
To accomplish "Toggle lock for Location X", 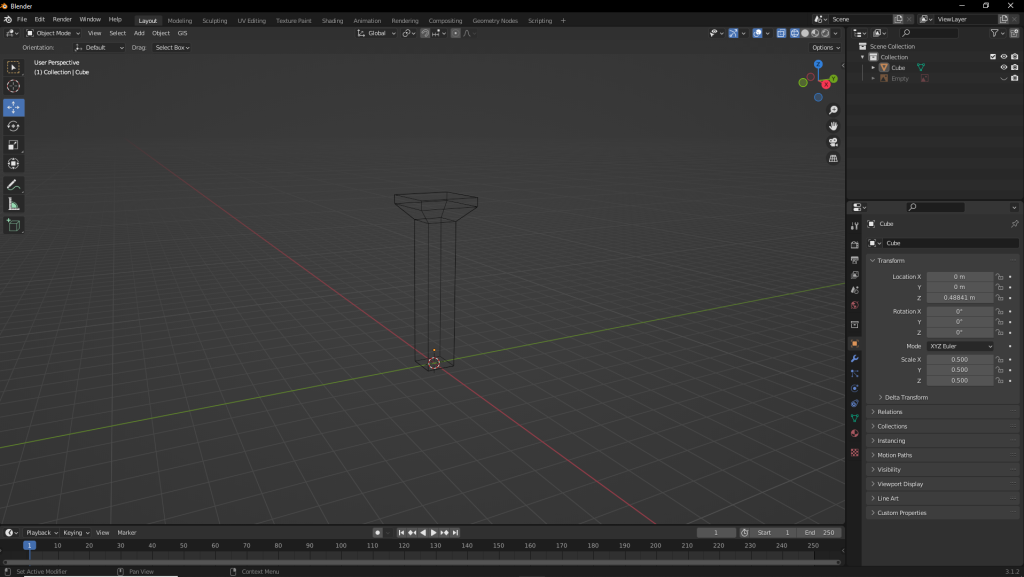I will point(1000,276).
